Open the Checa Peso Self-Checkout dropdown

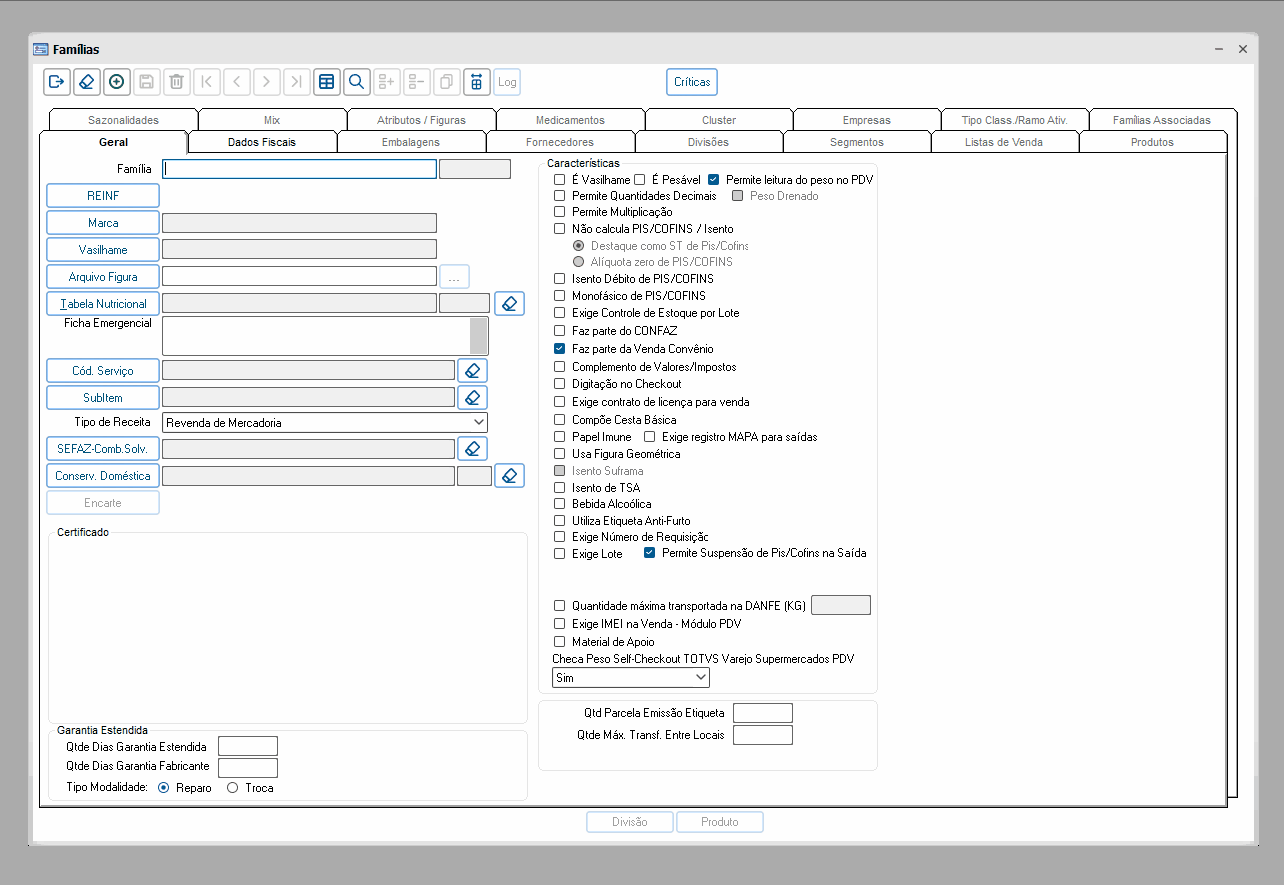[631, 678]
